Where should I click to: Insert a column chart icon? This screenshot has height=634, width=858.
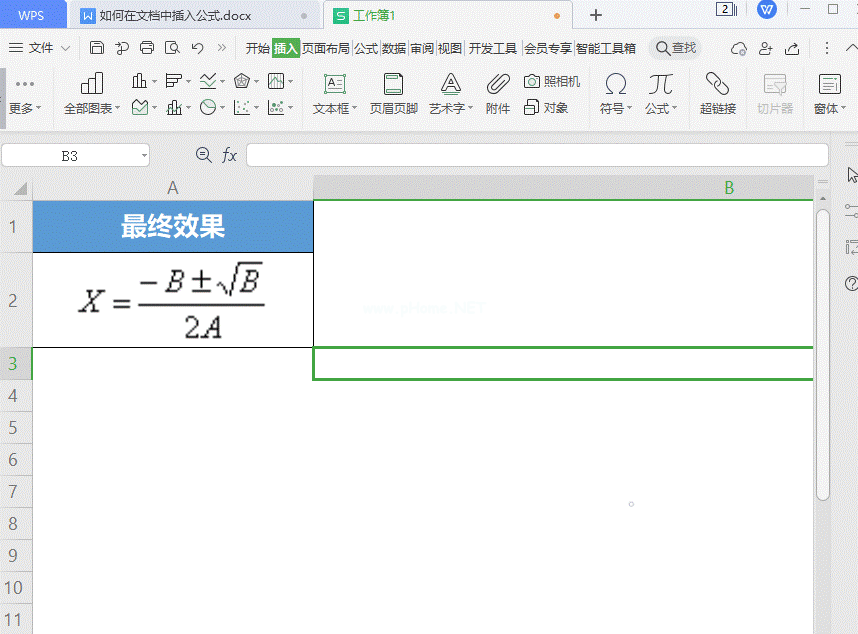(x=140, y=82)
